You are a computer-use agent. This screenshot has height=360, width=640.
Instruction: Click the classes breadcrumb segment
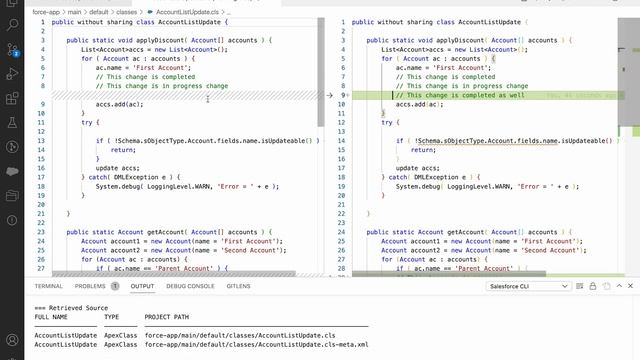127,12
